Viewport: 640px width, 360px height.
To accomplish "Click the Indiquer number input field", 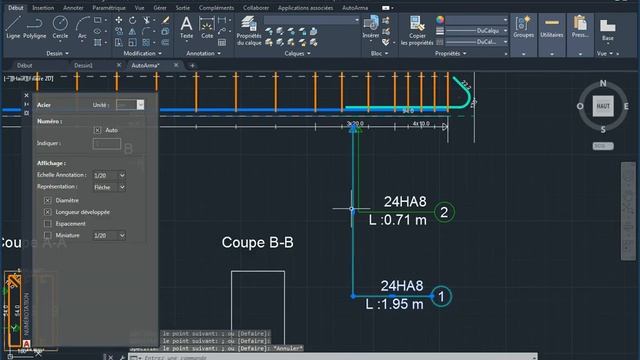I will (x=107, y=144).
